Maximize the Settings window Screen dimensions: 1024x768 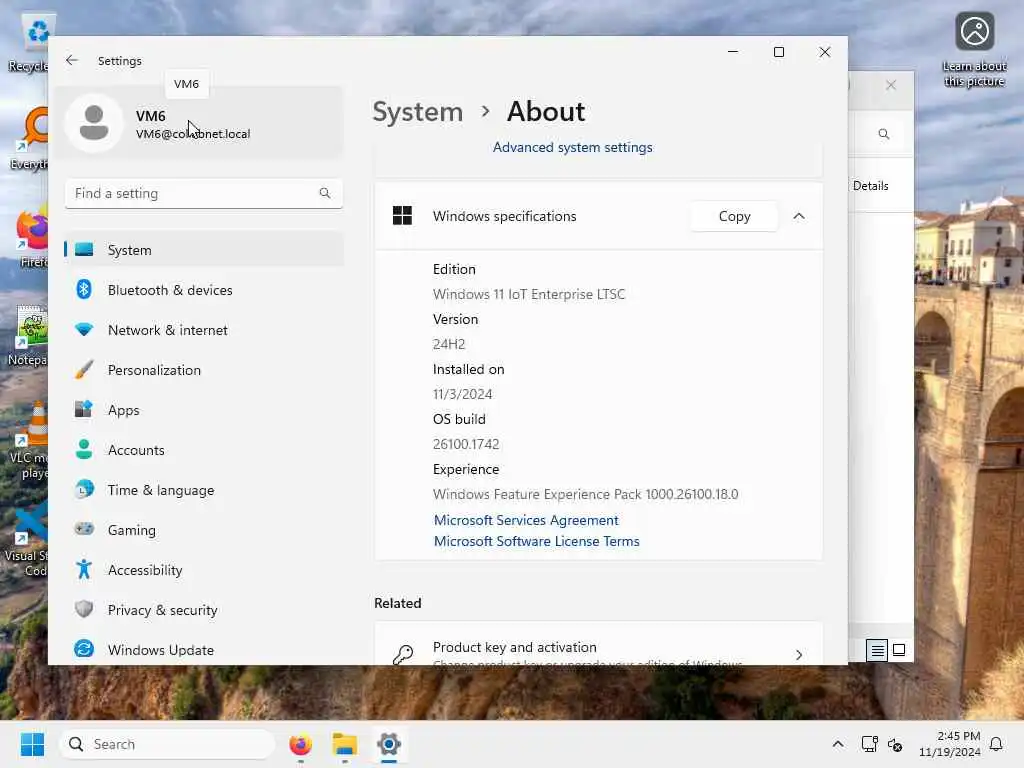(x=778, y=52)
